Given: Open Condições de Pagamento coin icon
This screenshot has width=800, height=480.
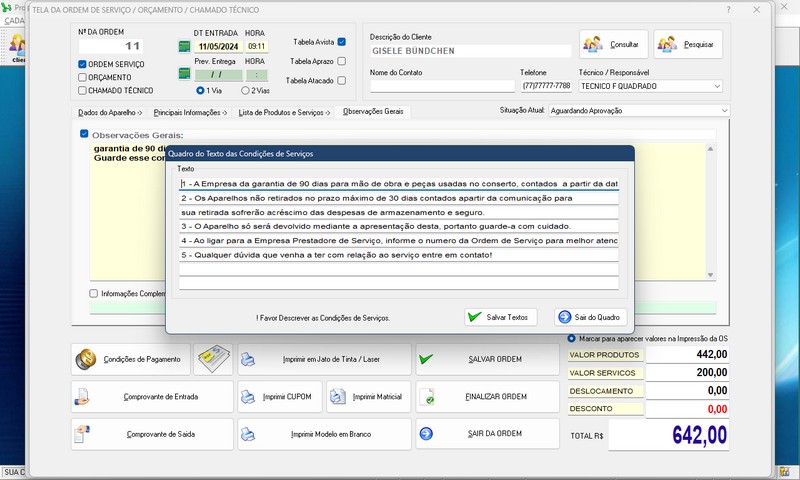Looking at the screenshot, I should [x=86, y=359].
